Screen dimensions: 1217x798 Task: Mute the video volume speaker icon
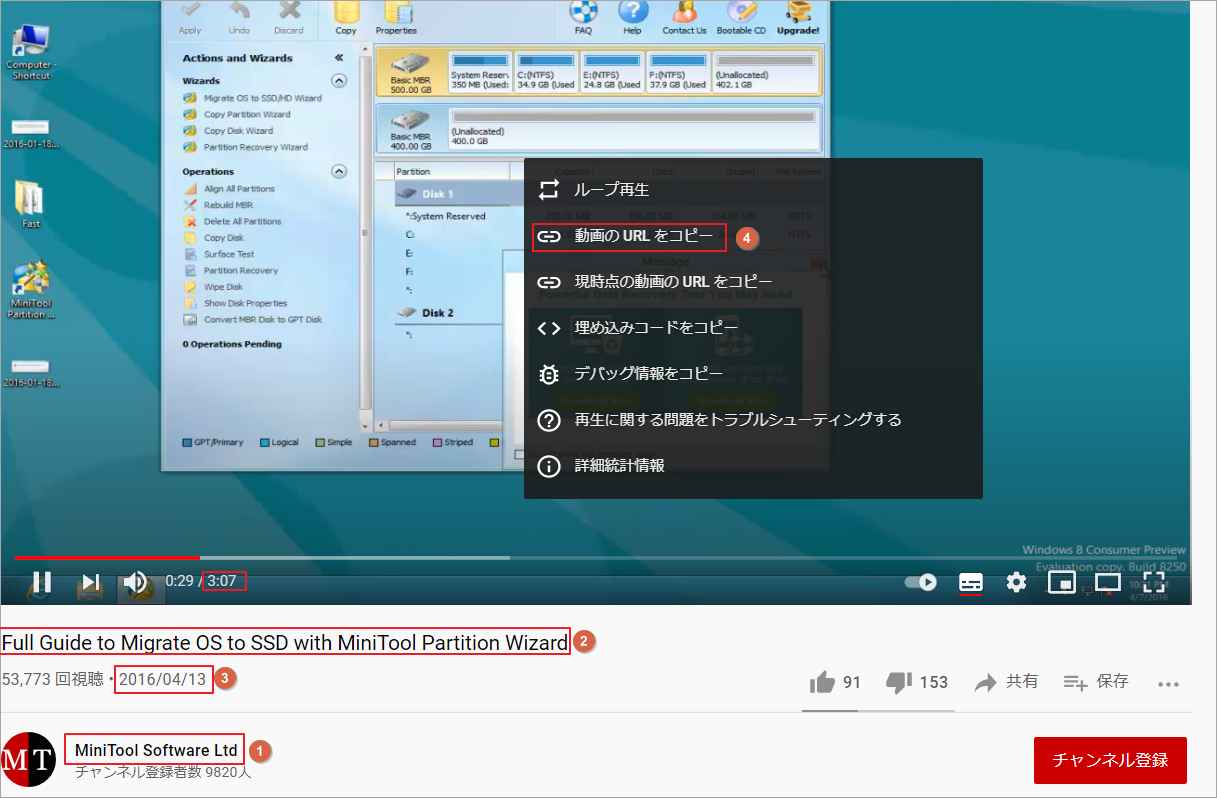[x=135, y=581]
